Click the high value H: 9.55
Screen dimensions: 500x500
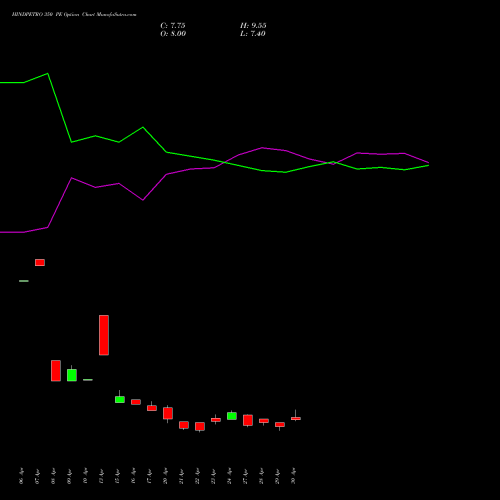click(253, 26)
